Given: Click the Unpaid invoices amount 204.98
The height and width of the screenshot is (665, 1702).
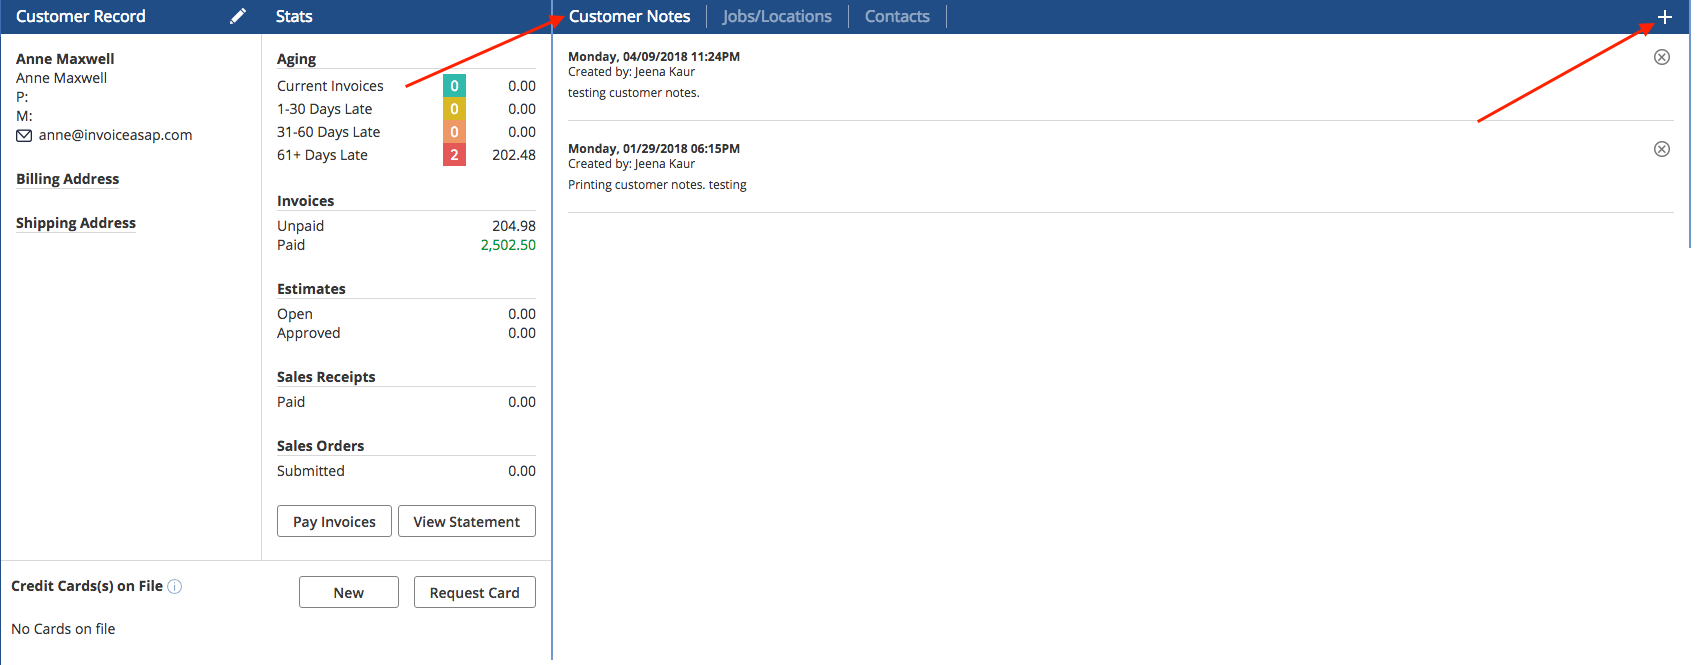Looking at the screenshot, I should [x=514, y=226].
